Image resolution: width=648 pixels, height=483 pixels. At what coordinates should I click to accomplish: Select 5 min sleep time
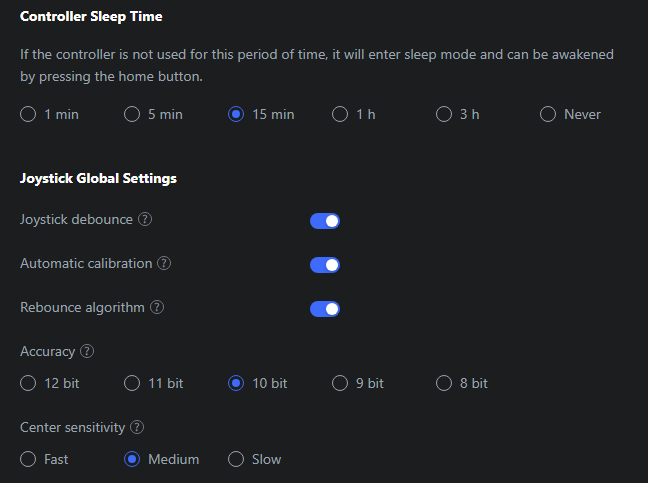pyautogui.click(x=132, y=115)
